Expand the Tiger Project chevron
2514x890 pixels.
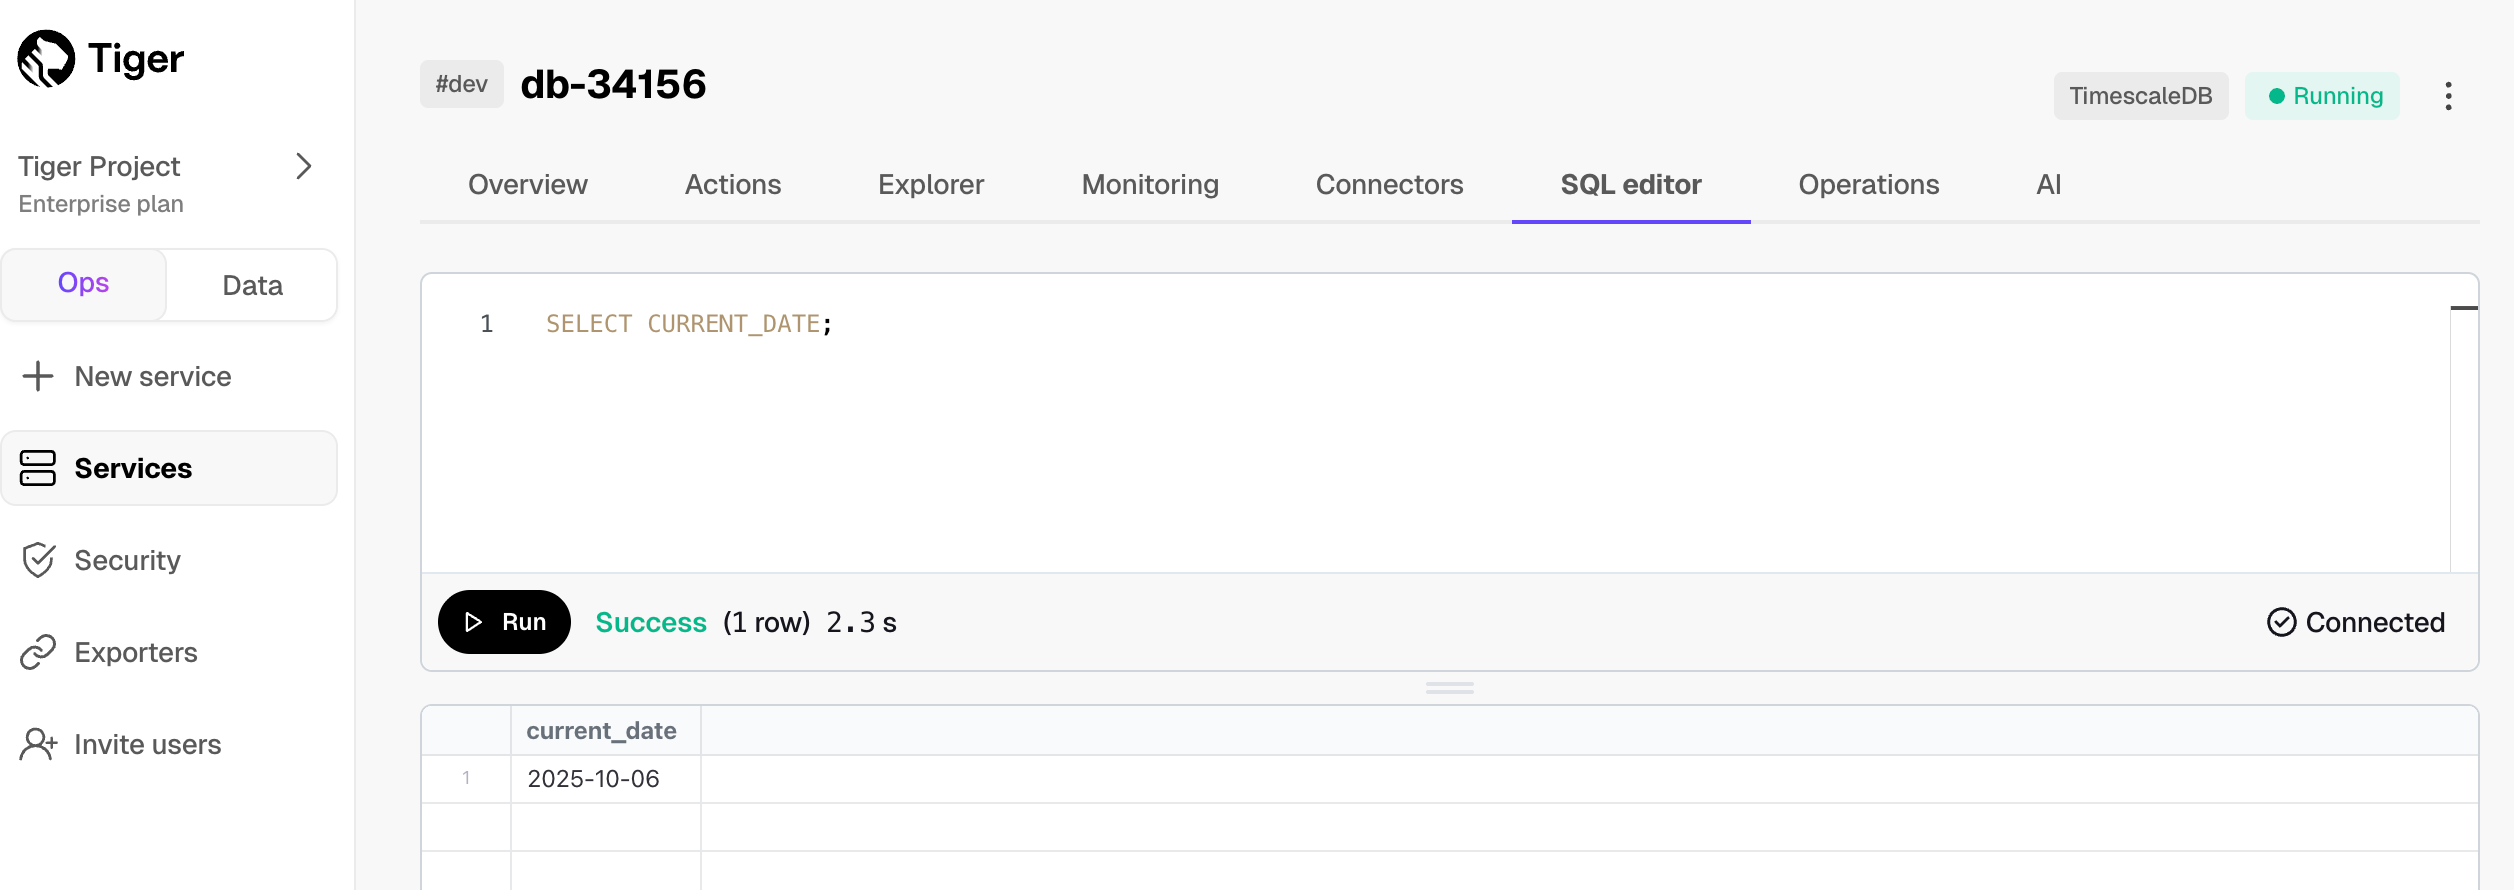pyautogui.click(x=304, y=166)
